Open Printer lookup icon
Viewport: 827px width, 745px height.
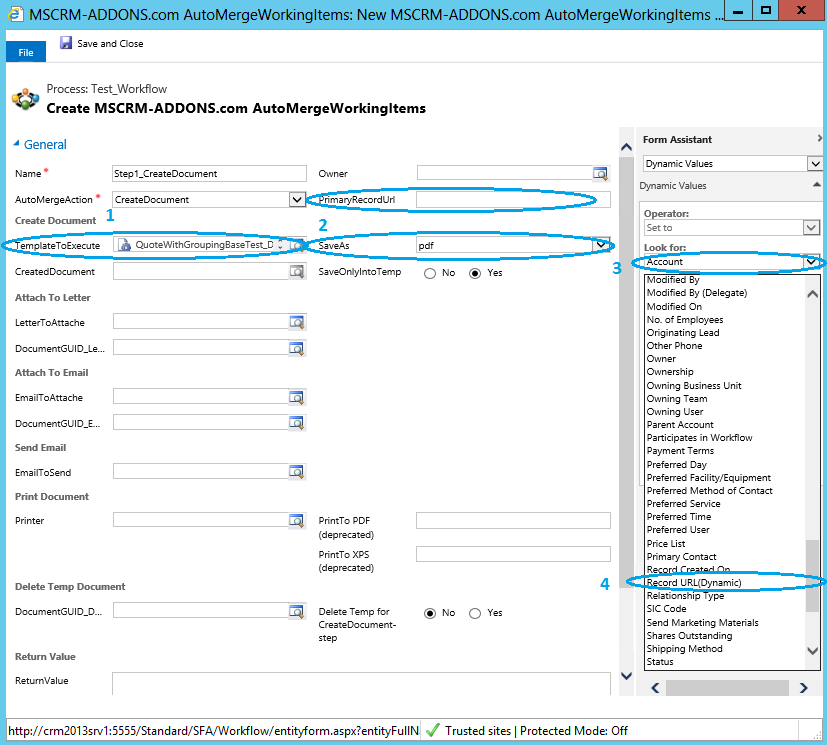(297, 520)
